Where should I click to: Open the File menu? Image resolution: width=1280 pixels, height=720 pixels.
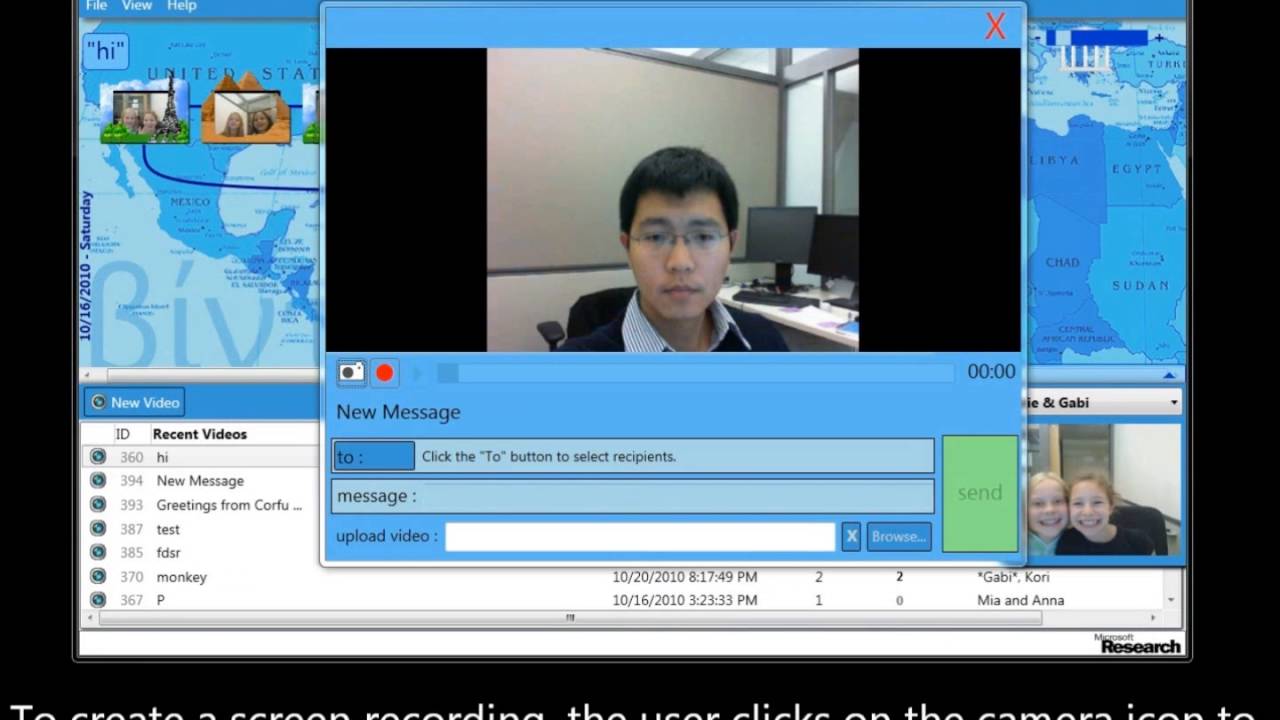(x=96, y=6)
